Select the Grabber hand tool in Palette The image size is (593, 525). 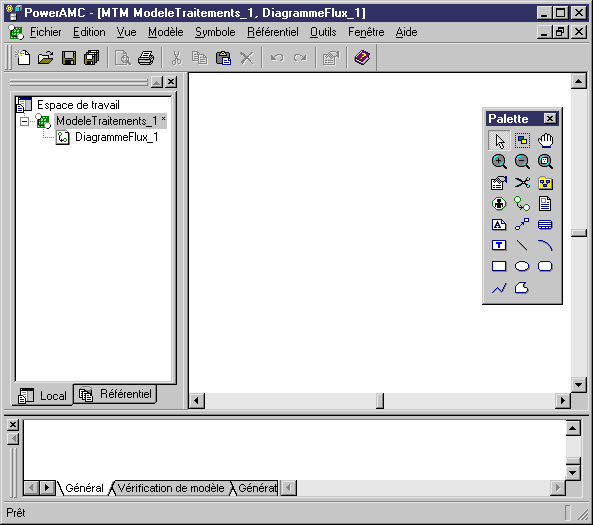tap(545, 141)
